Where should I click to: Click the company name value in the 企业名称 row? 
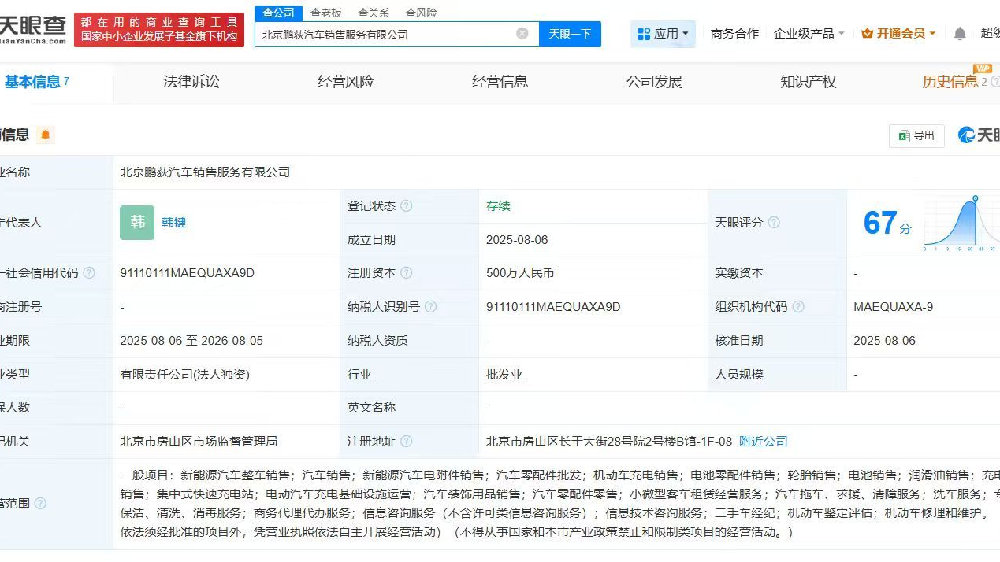click(205, 172)
